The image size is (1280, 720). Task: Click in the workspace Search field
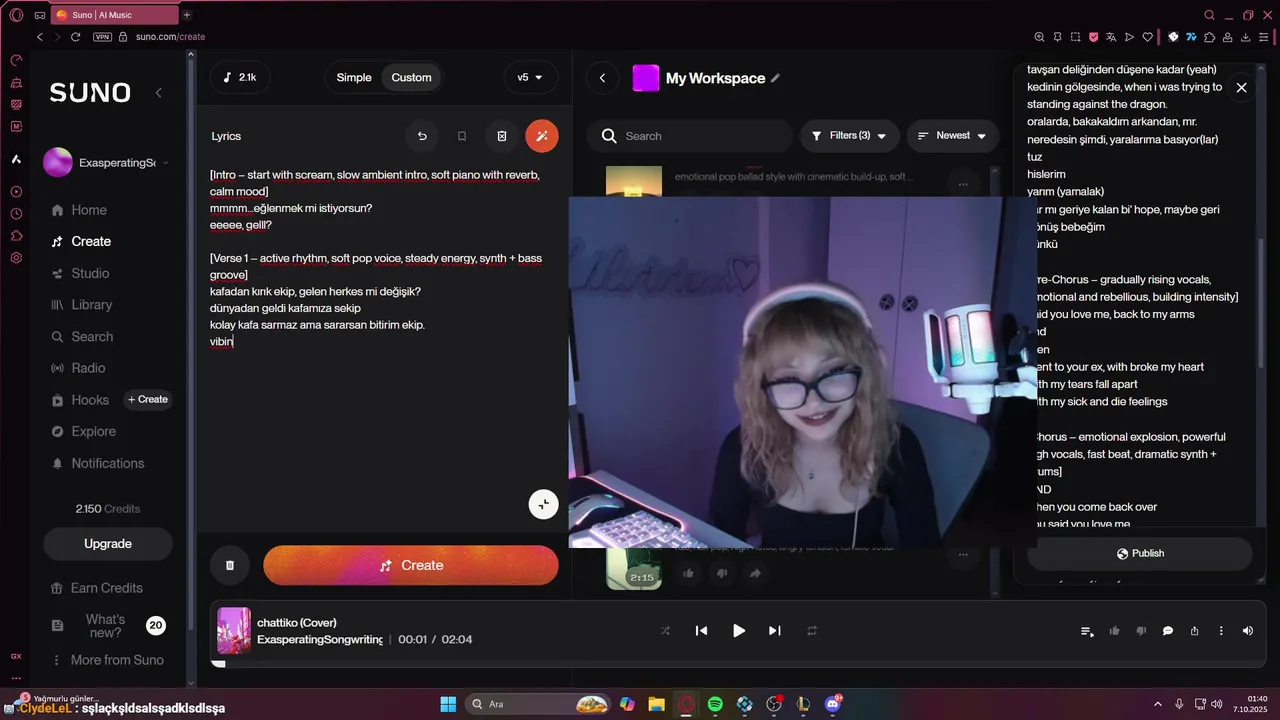(690, 136)
